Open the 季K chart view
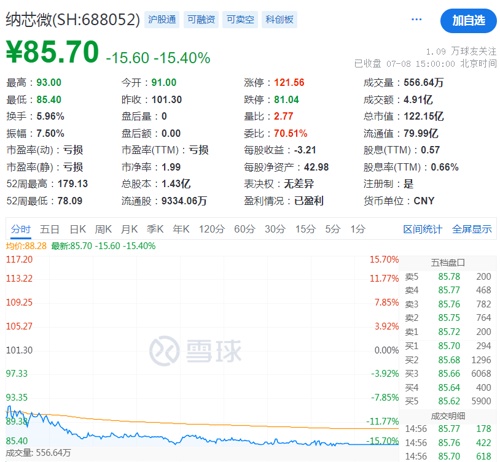The height and width of the screenshot is (462, 500). tap(155, 229)
